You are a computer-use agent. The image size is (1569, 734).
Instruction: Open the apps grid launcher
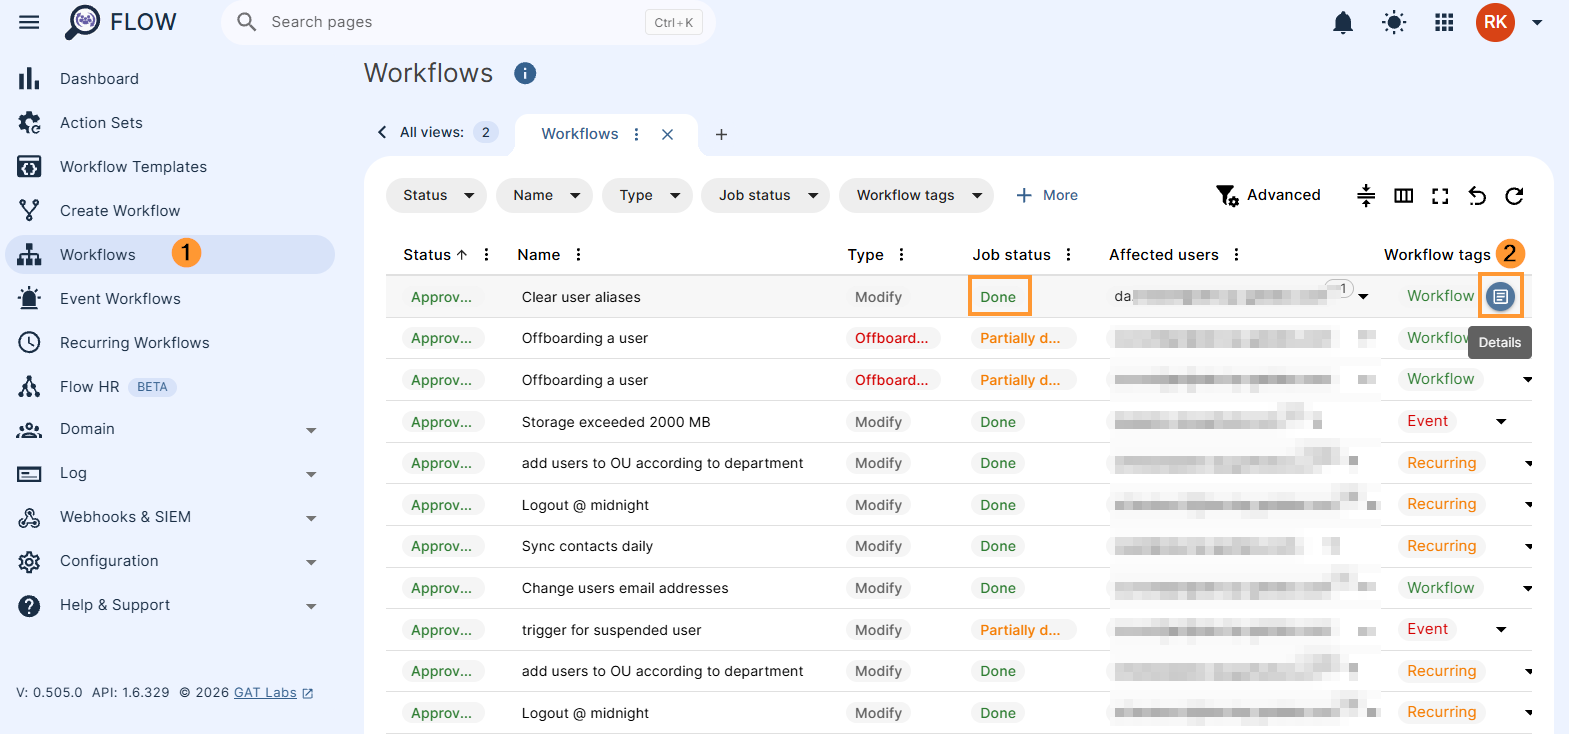click(x=1444, y=22)
